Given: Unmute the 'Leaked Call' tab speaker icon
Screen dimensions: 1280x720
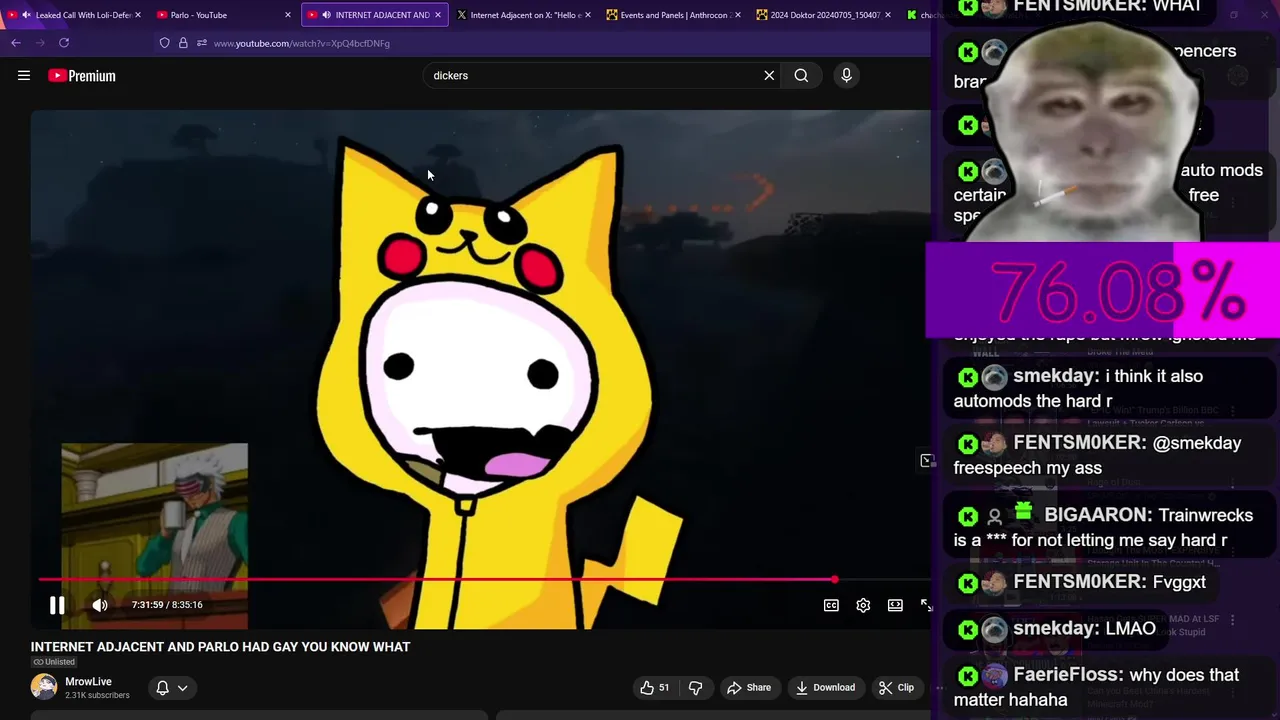Looking at the screenshot, I should point(26,15).
